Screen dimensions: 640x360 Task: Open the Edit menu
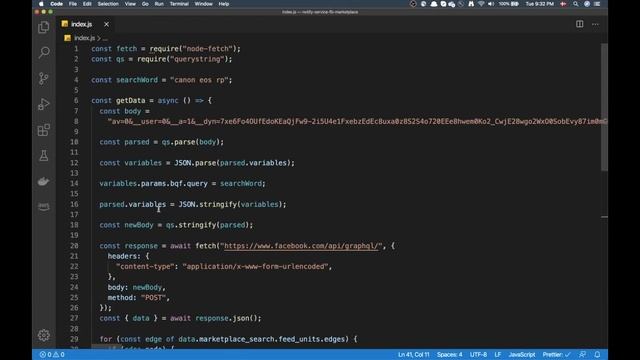click(87, 4)
